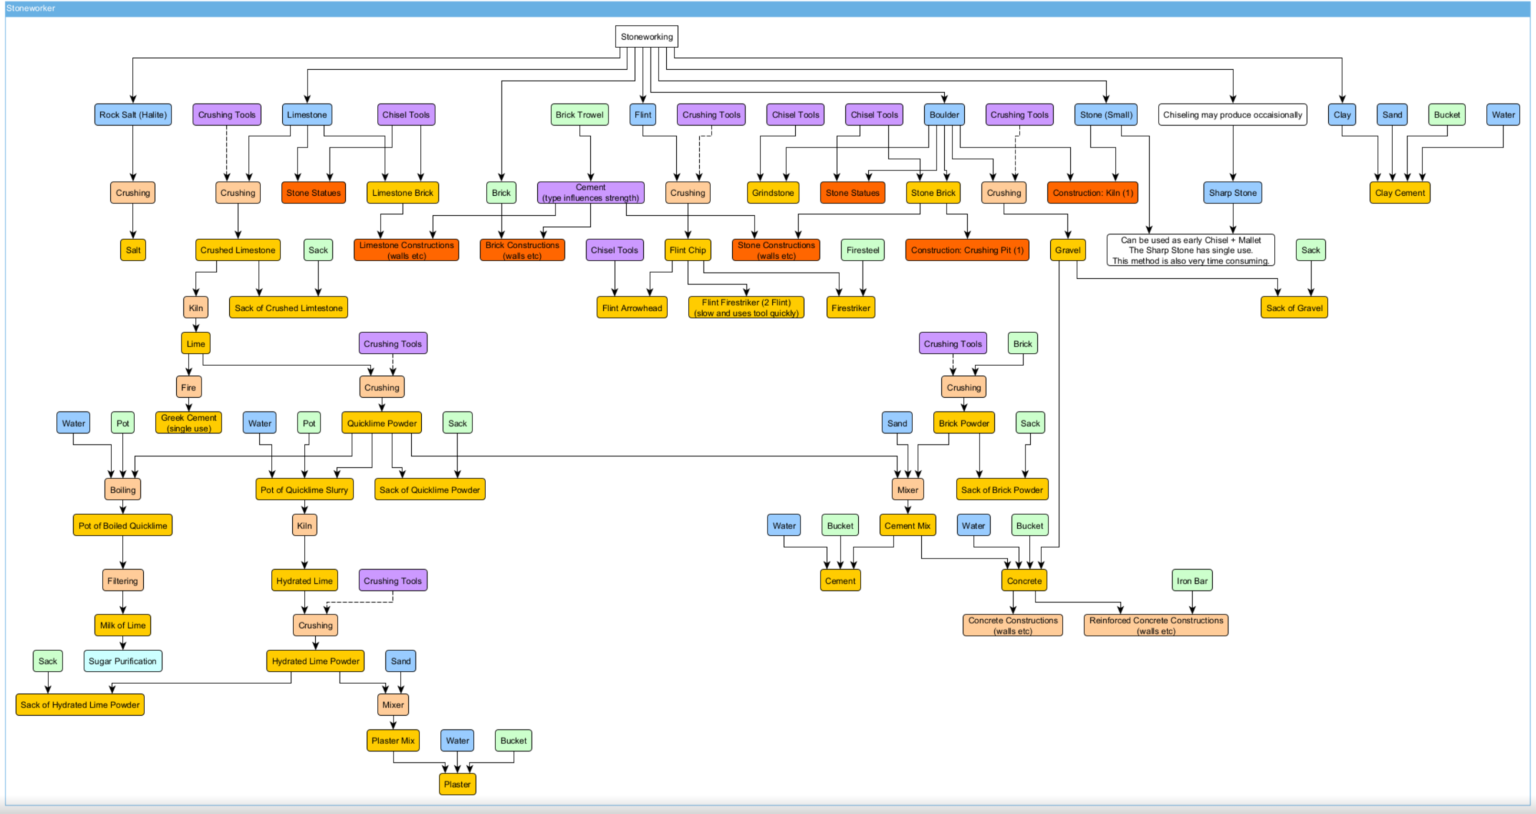Click the yellow Gravel node
The width and height of the screenshot is (1536, 814).
click(x=1068, y=250)
